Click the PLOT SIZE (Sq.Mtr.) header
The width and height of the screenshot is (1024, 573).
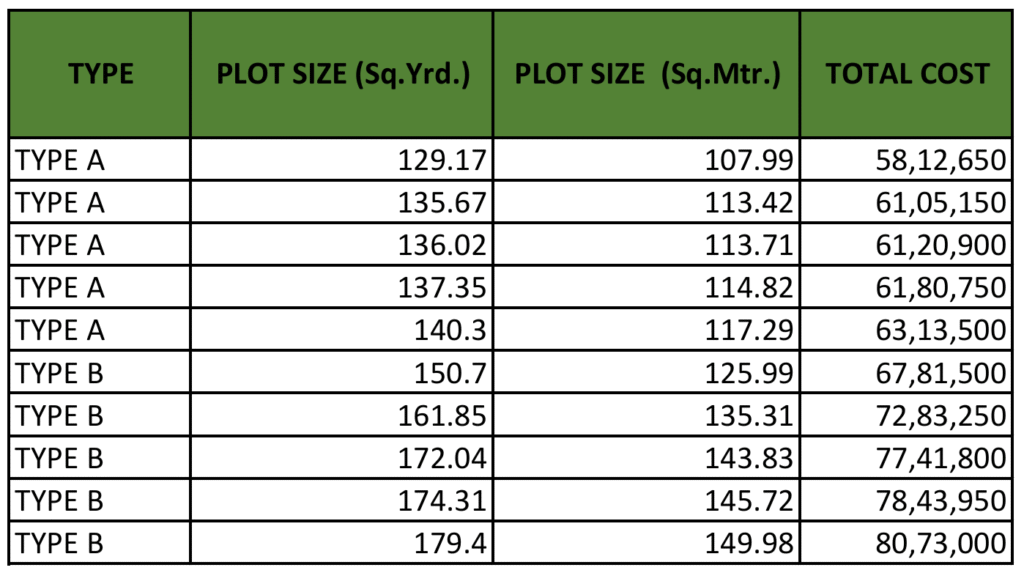pyautogui.click(x=647, y=74)
